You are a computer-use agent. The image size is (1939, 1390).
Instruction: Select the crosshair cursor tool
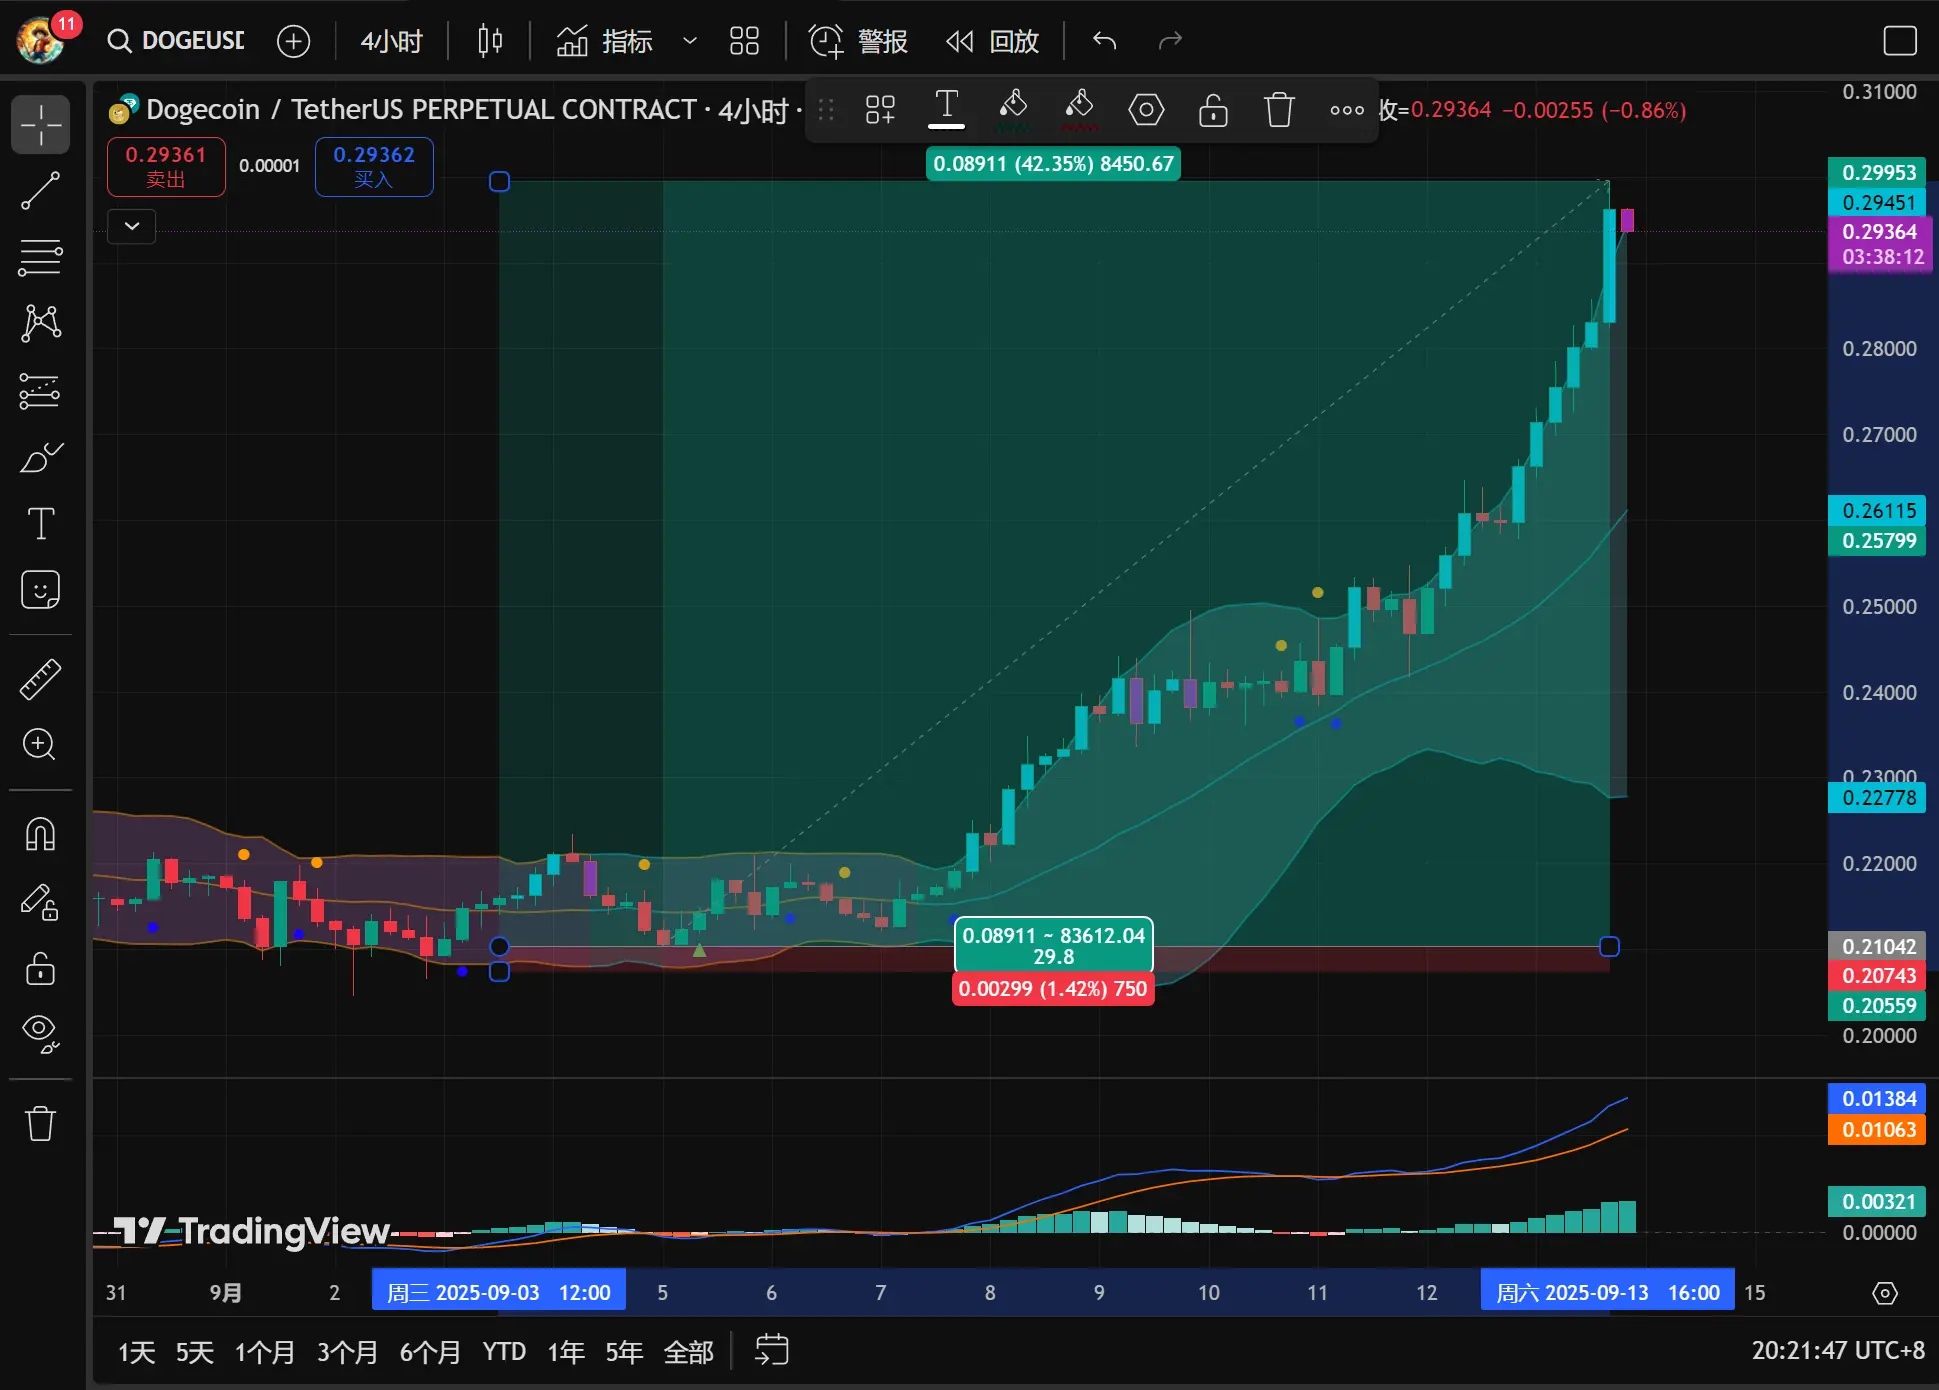pos(41,125)
